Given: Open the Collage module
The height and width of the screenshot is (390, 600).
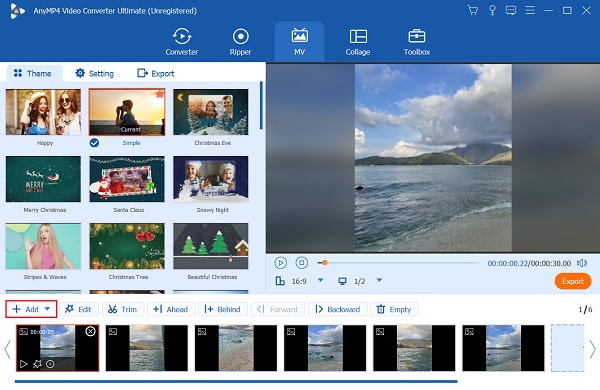Looking at the screenshot, I should tap(358, 42).
